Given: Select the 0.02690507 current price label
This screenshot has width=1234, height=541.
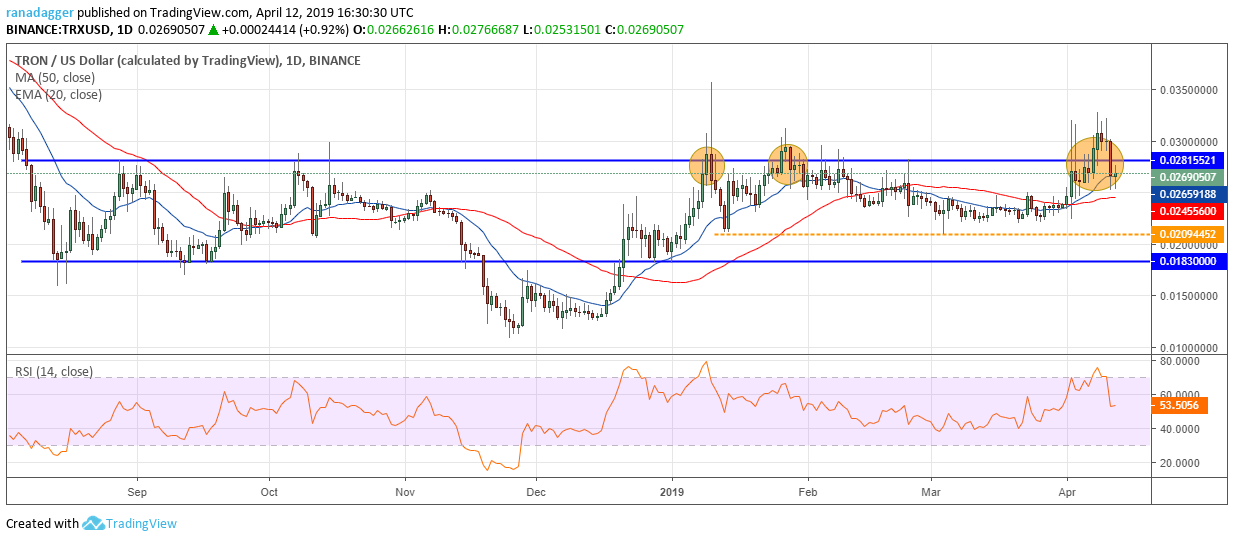Looking at the screenshot, I should tap(1188, 177).
